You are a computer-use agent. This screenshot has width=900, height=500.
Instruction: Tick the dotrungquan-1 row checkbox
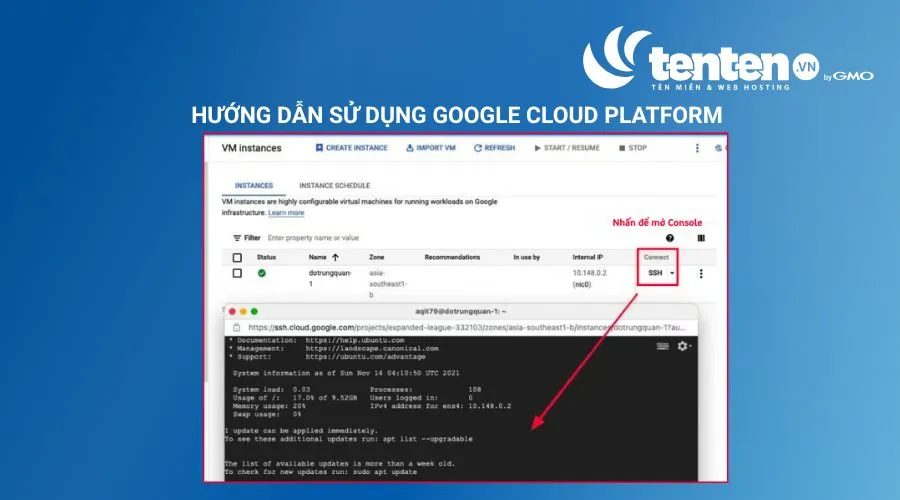[x=237, y=273]
